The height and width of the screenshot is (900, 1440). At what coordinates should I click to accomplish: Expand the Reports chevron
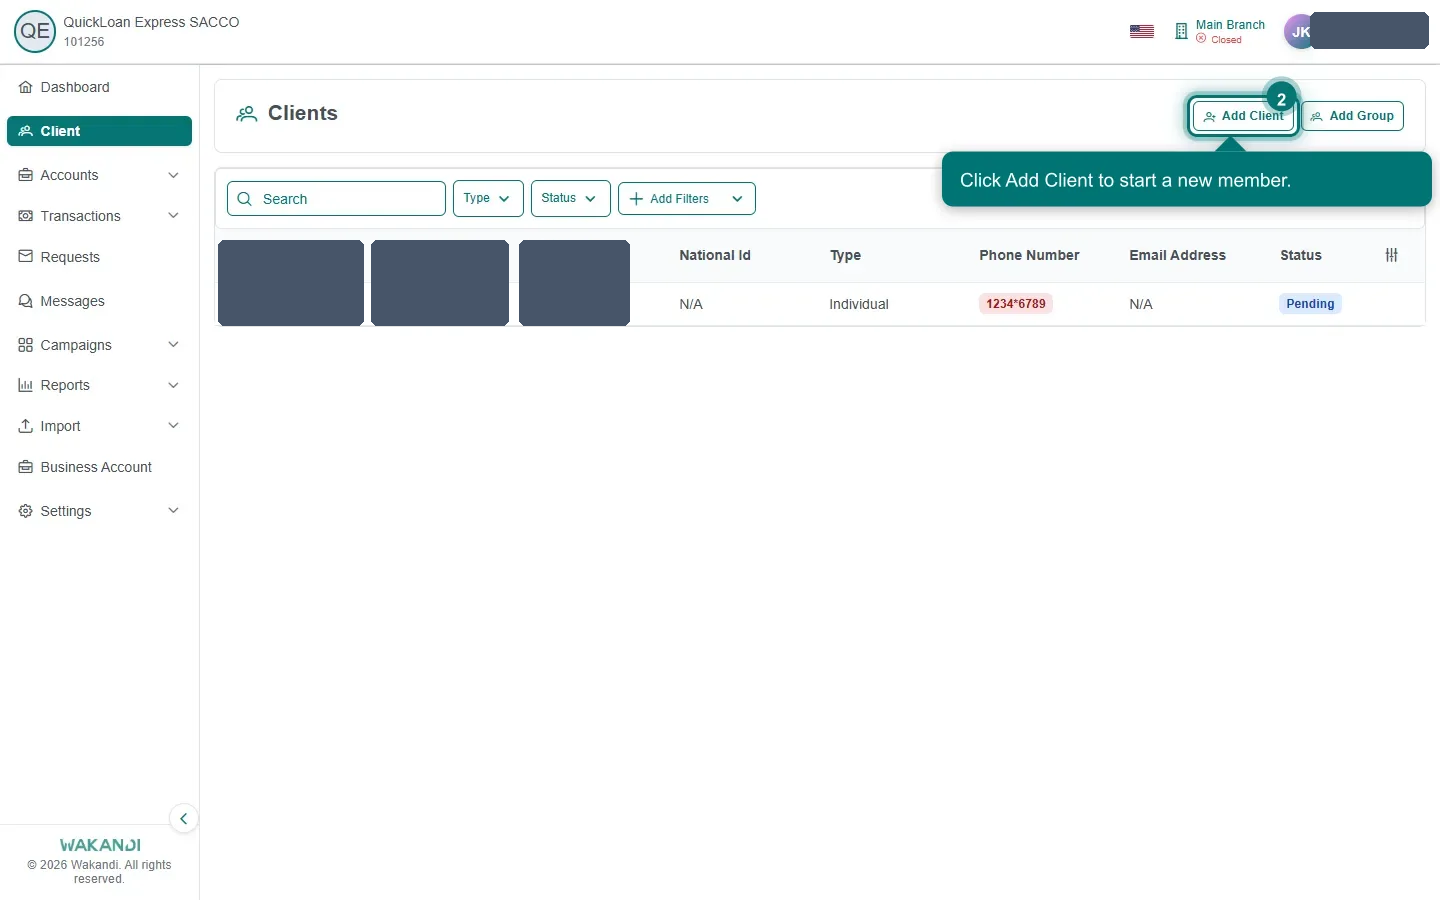tap(173, 385)
